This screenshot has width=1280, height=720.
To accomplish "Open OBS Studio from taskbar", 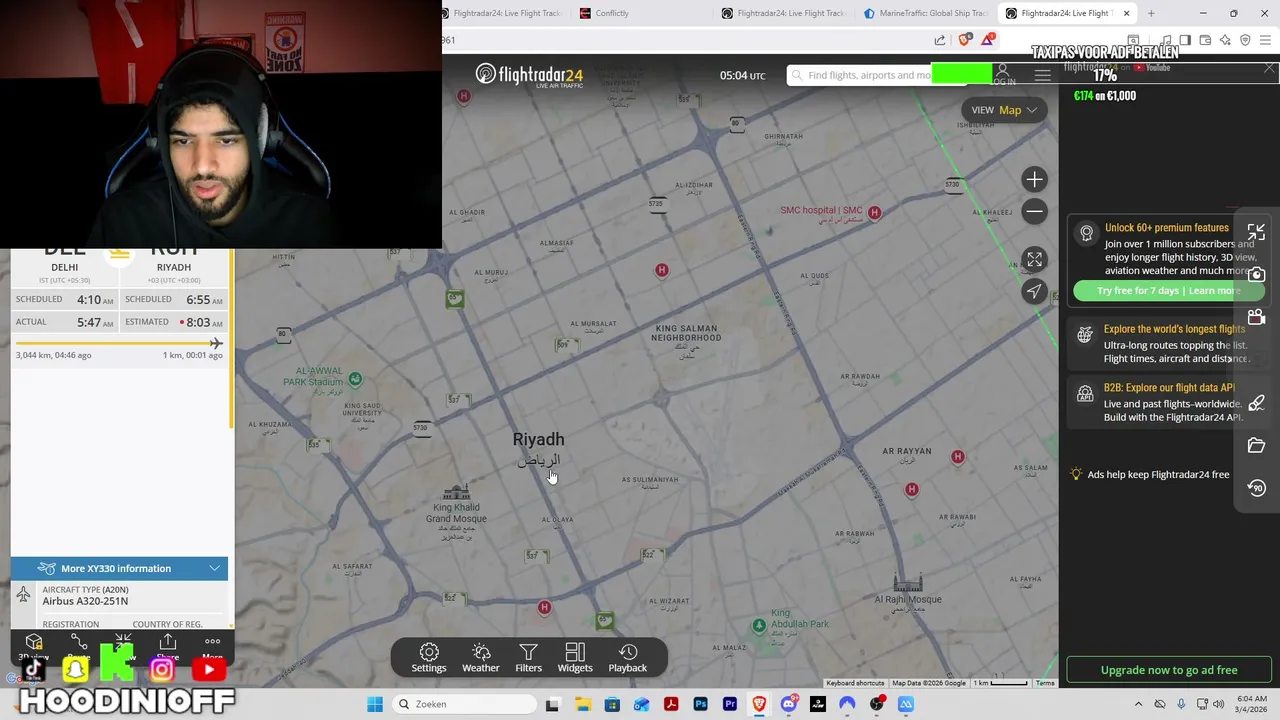I will click(877, 704).
